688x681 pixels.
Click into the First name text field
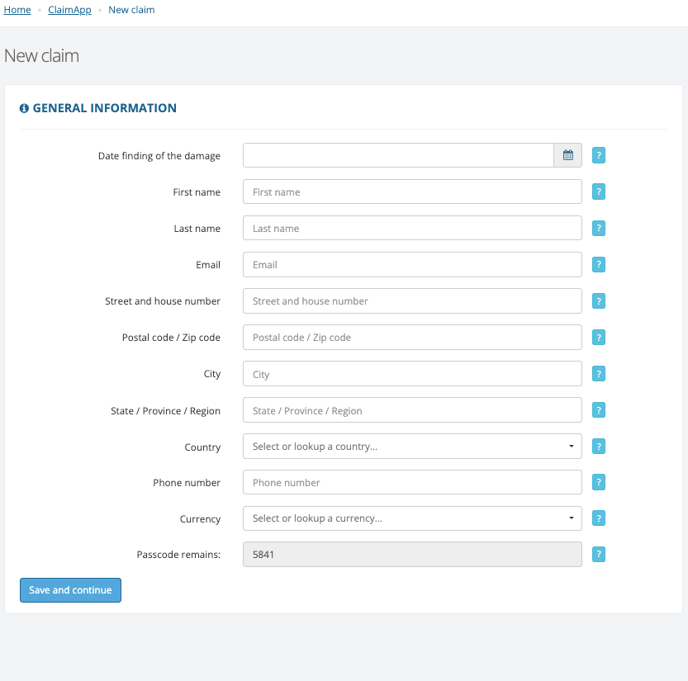click(412, 192)
